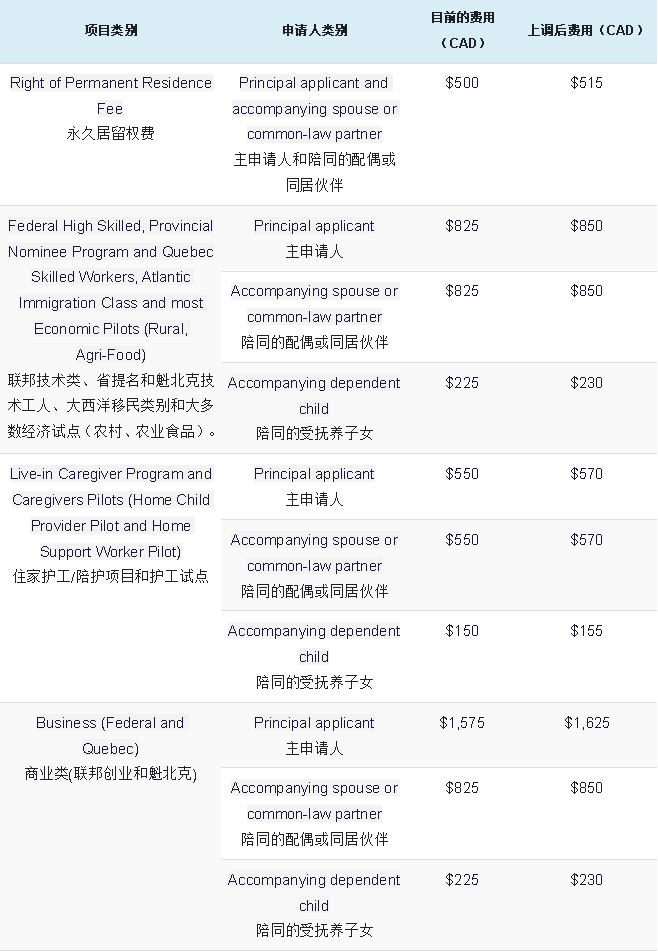Select the $1,575 current fee cell
Screen dimensions: 658x951
462,723
